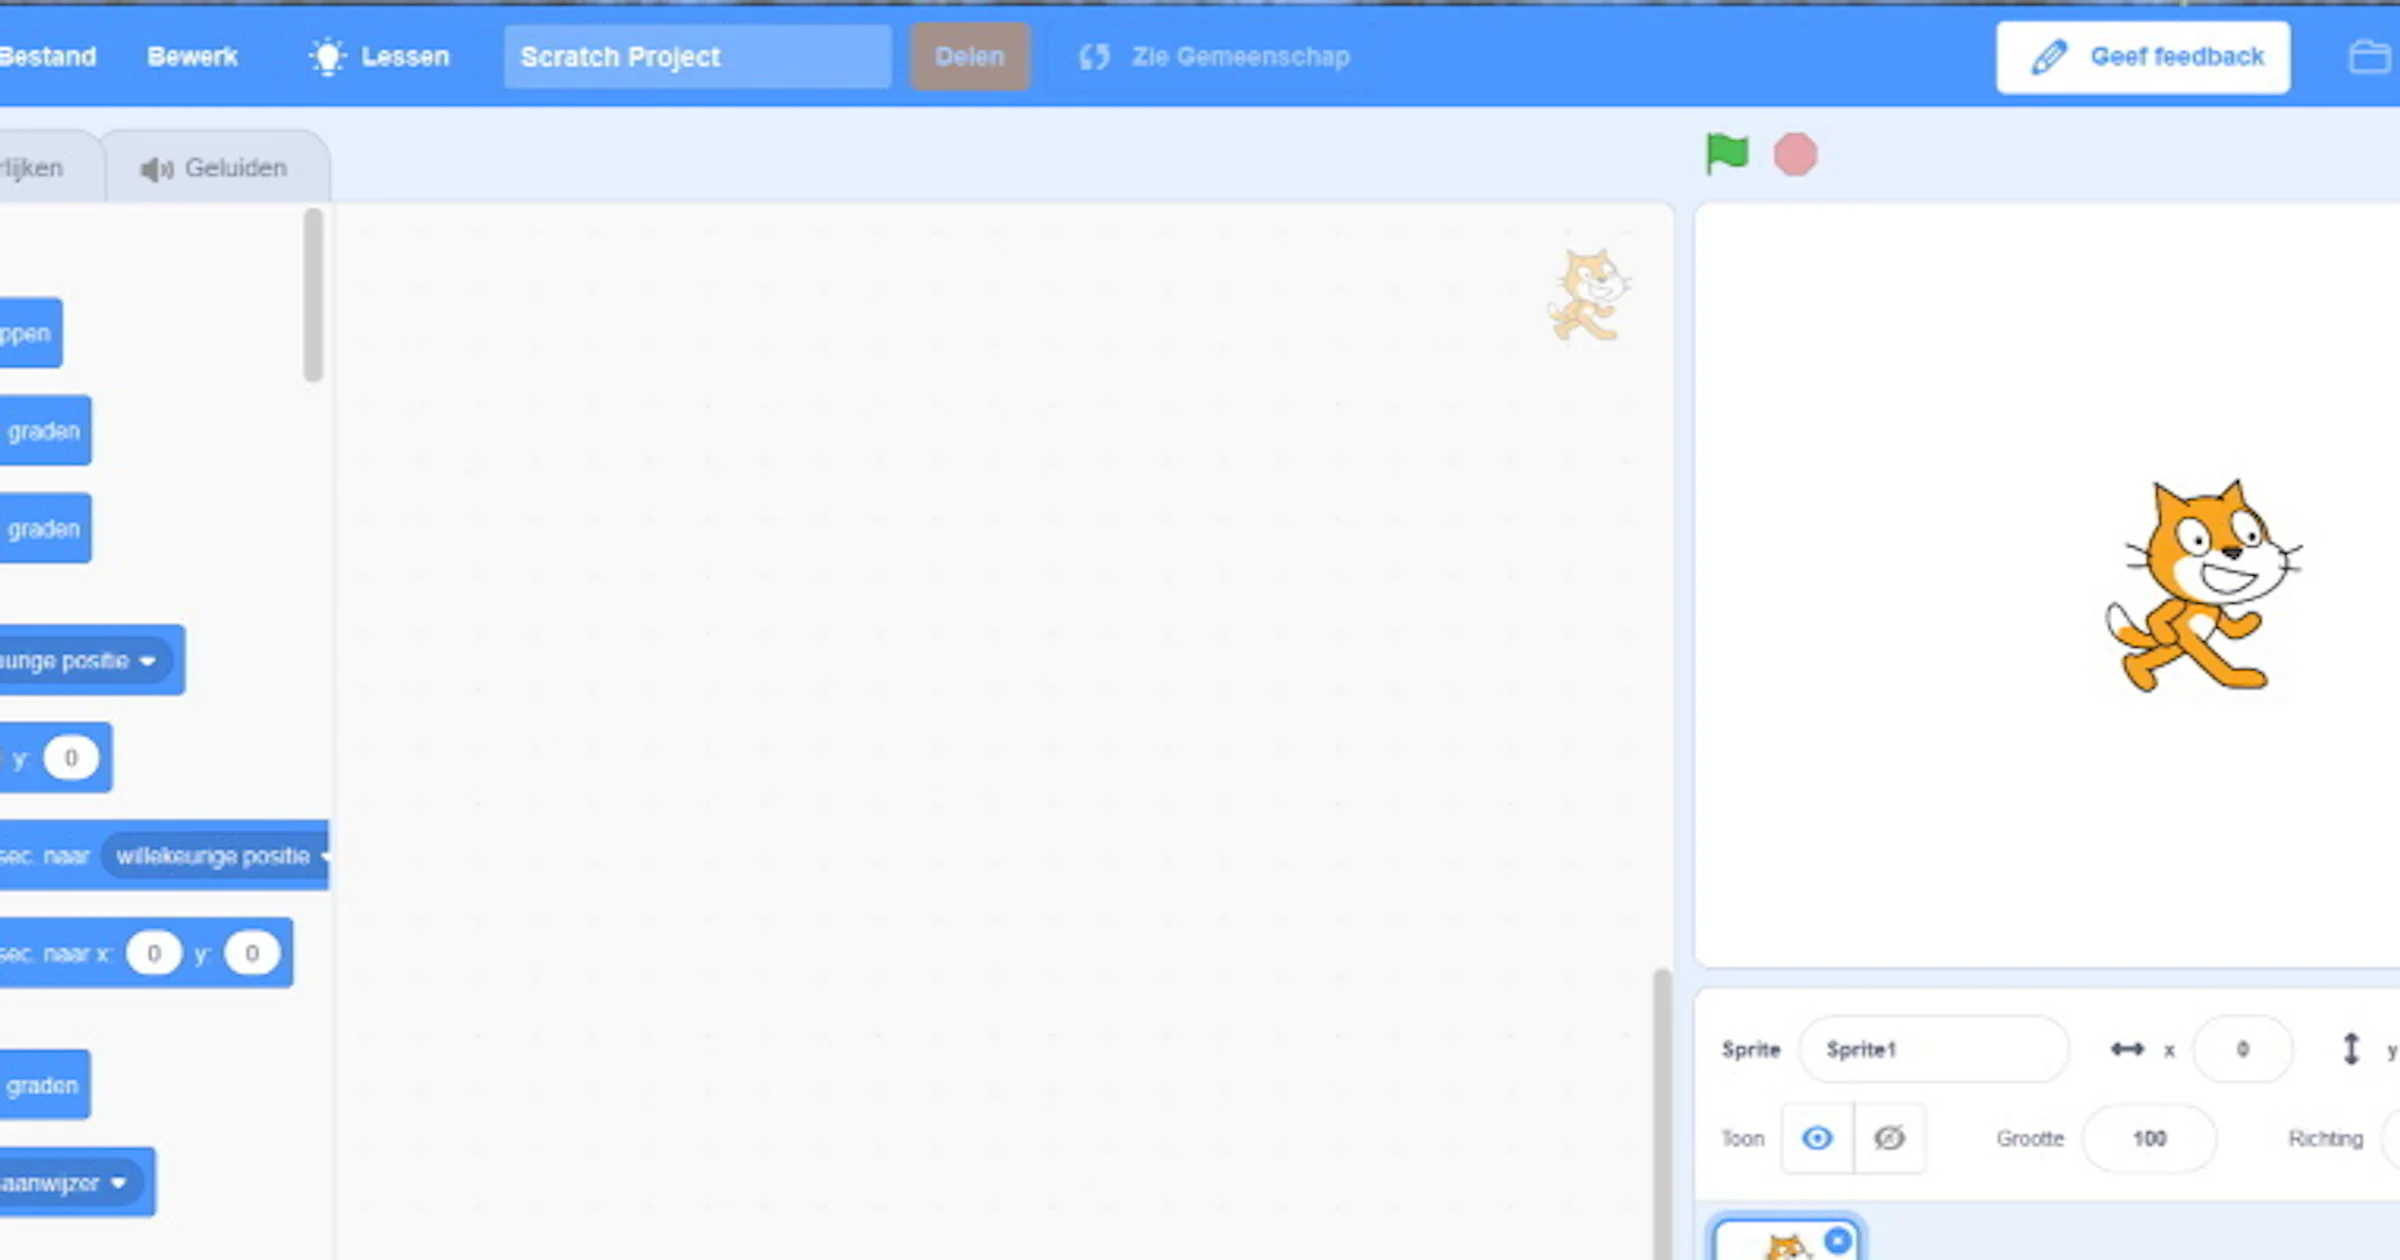Click the 'graden' direction block above muisaanwijzer block

click(x=44, y=1085)
